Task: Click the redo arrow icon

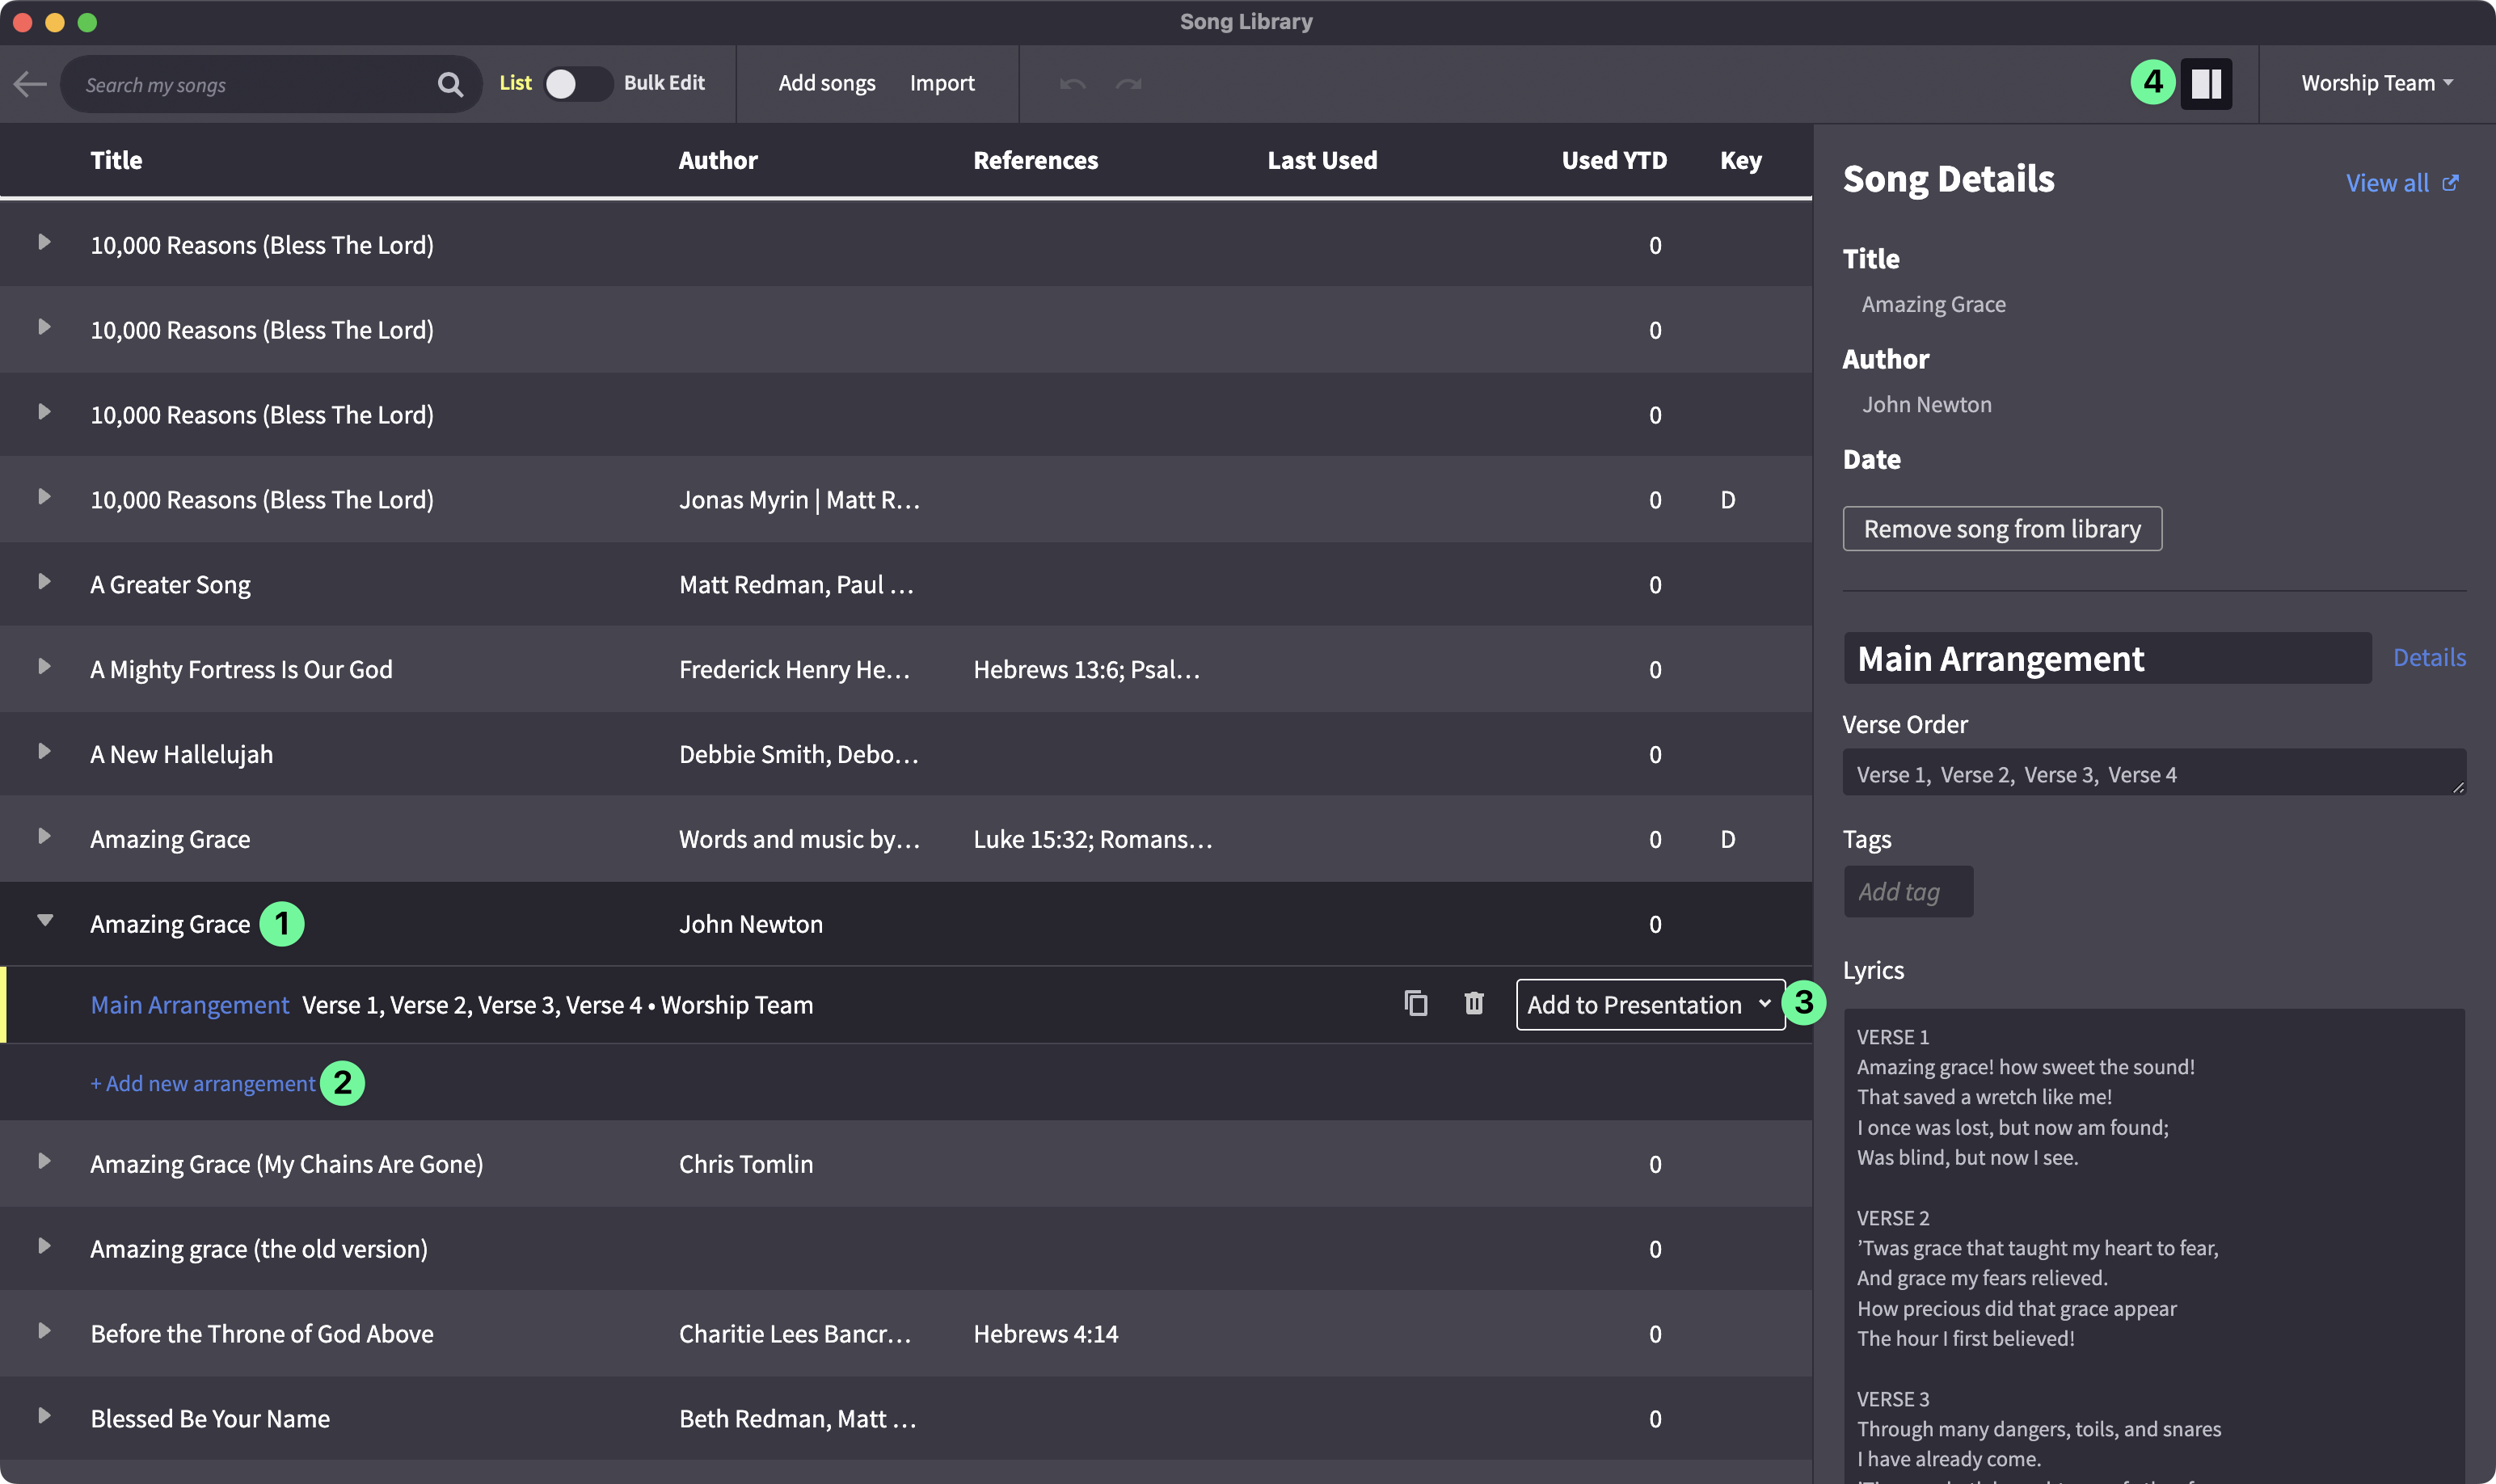Action: [x=1129, y=84]
